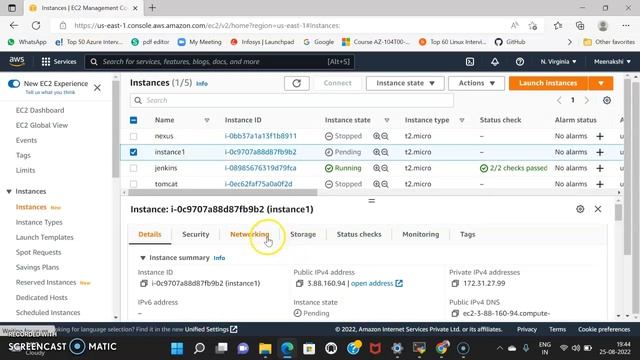Open the nexus instance ID link
The width and height of the screenshot is (640, 360).
click(260, 136)
